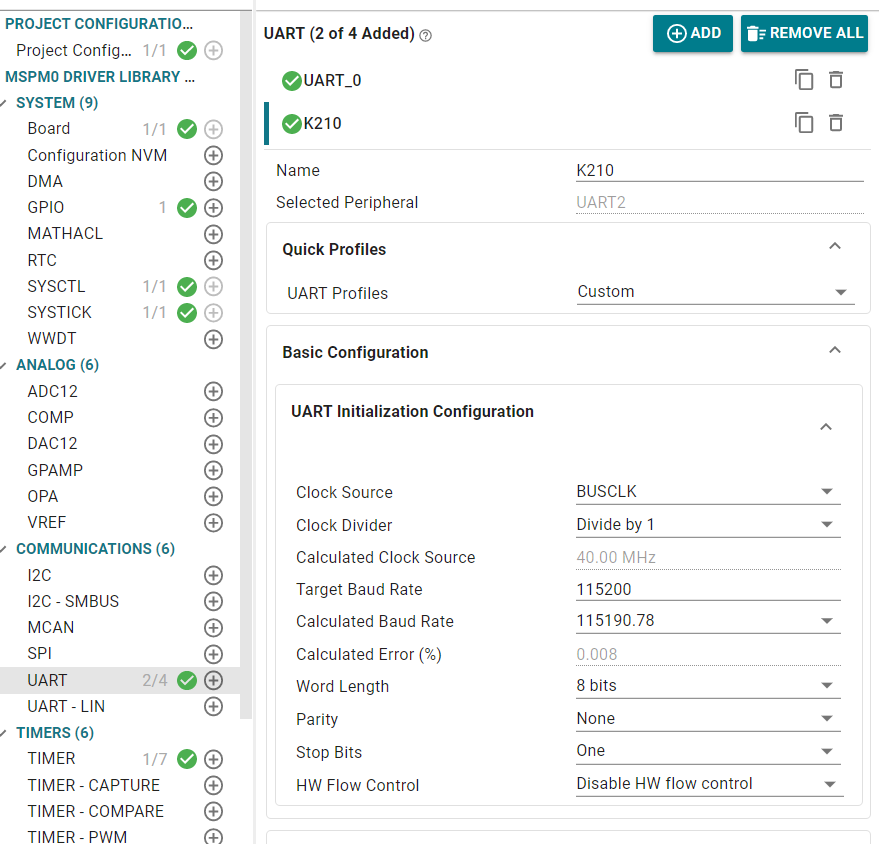Collapse the ANALOG (6) category
The height and width of the screenshot is (844, 879).
pyautogui.click(x=3, y=365)
